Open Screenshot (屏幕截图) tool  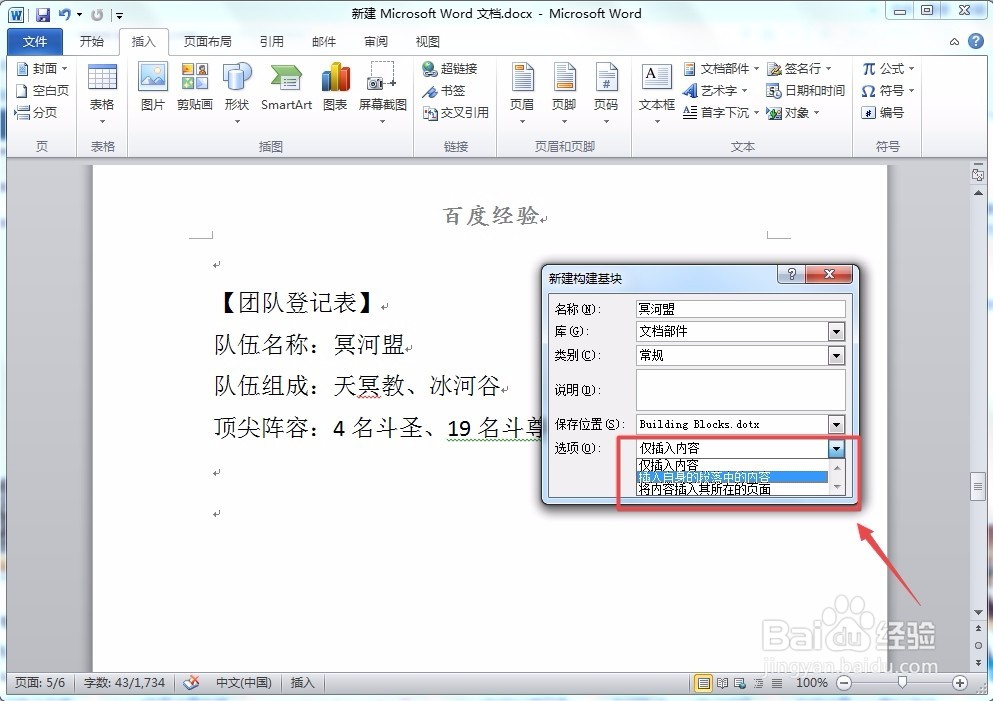pyautogui.click(x=383, y=92)
